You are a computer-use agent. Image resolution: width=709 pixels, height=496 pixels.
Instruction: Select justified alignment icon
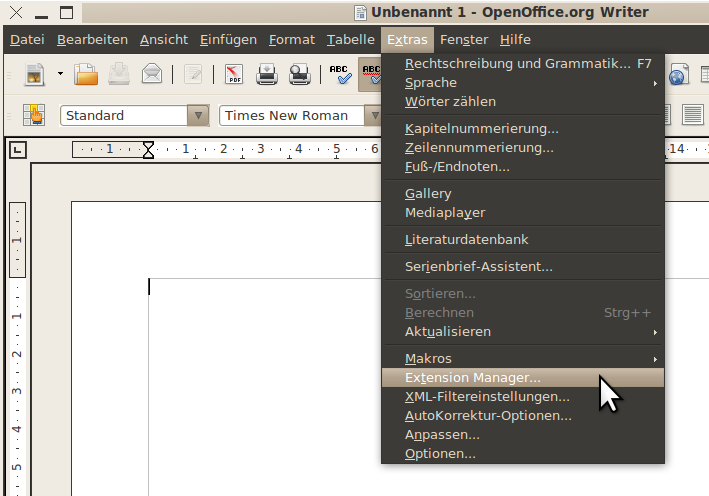click(693, 115)
